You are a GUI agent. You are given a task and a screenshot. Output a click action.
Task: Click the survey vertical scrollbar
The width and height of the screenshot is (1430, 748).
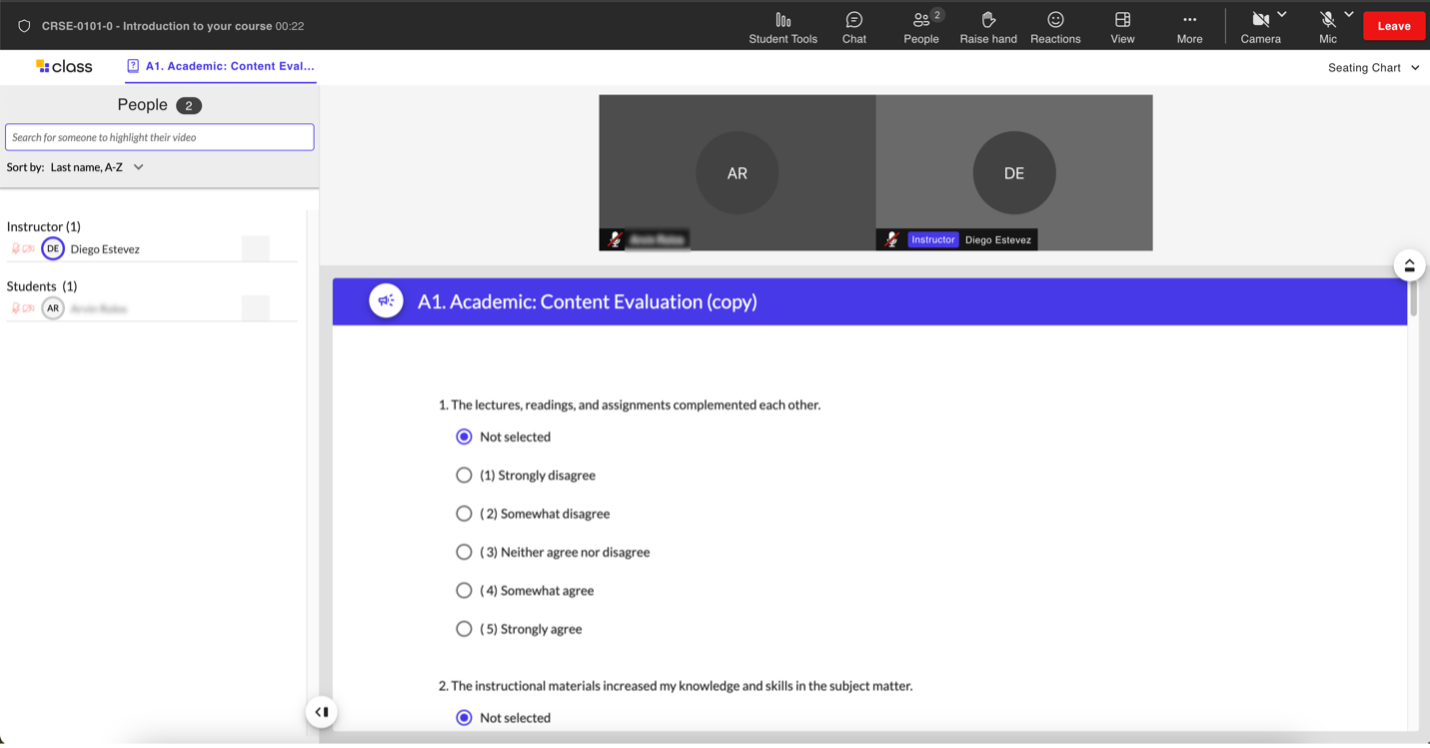click(1413, 300)
